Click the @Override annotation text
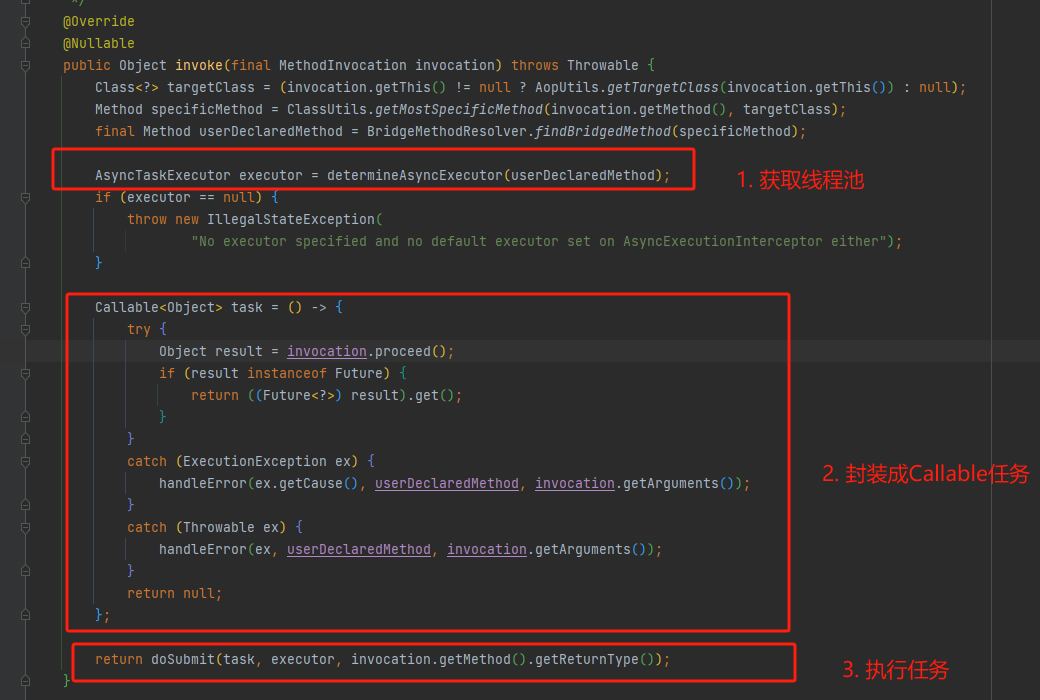Screen dimensions: 1040x700 click(99, 22)
